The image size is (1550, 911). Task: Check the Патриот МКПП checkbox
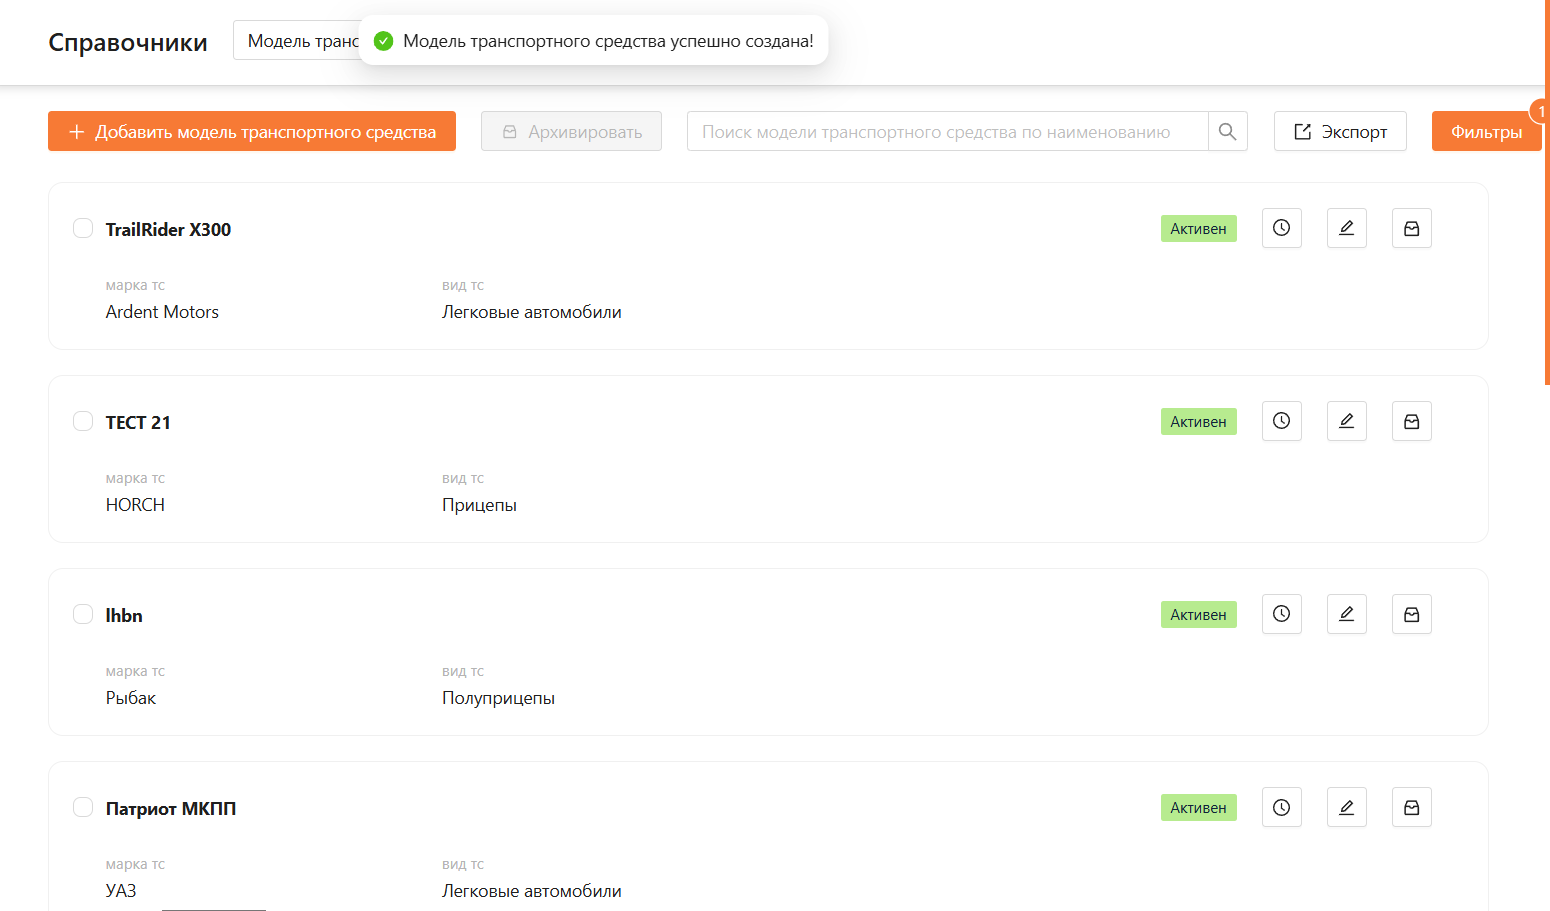pos(83,807)
